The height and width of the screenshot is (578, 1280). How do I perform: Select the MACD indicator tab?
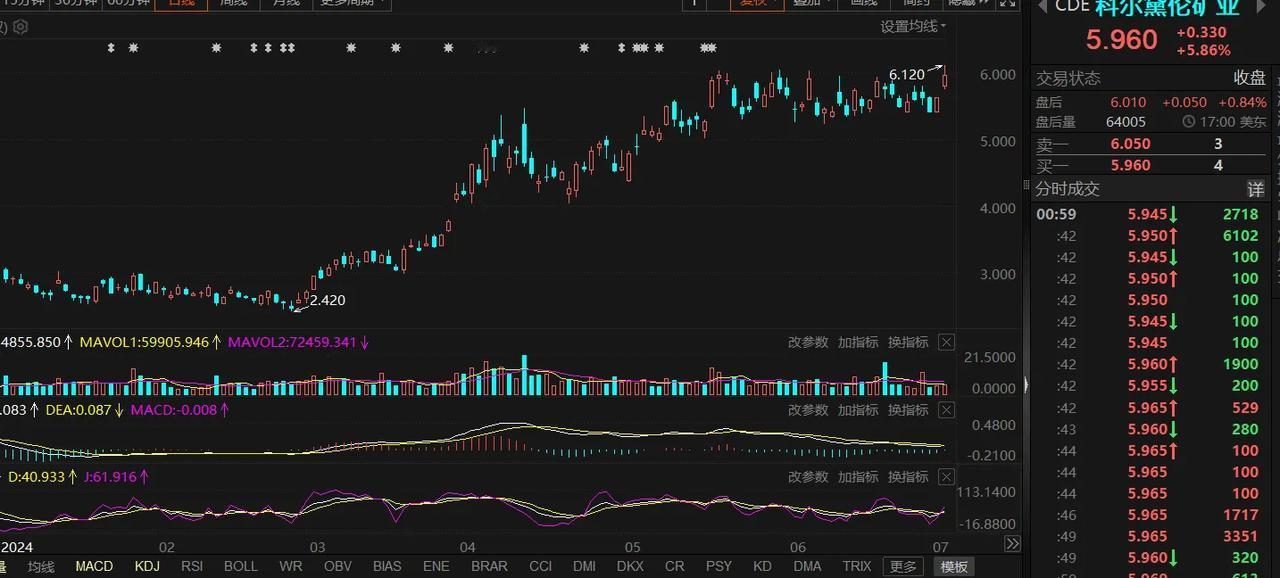coord(94,567)
